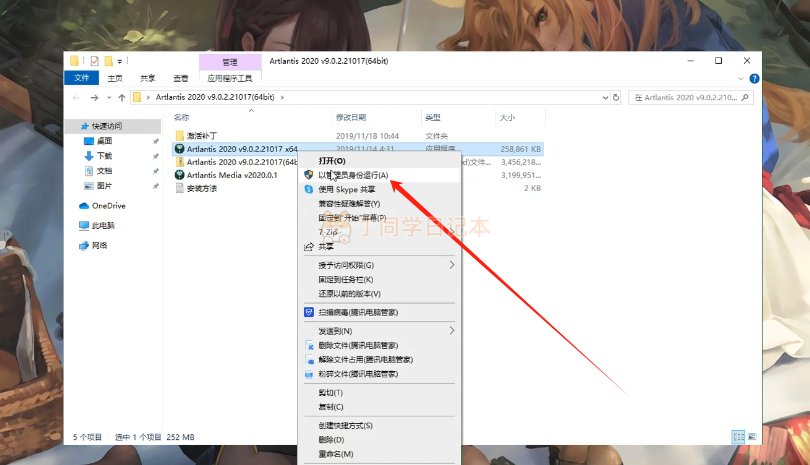Open the Help question mark icon
Image resolution: width=810 pixels, height=465 pixels.
(x=754, y=79)
